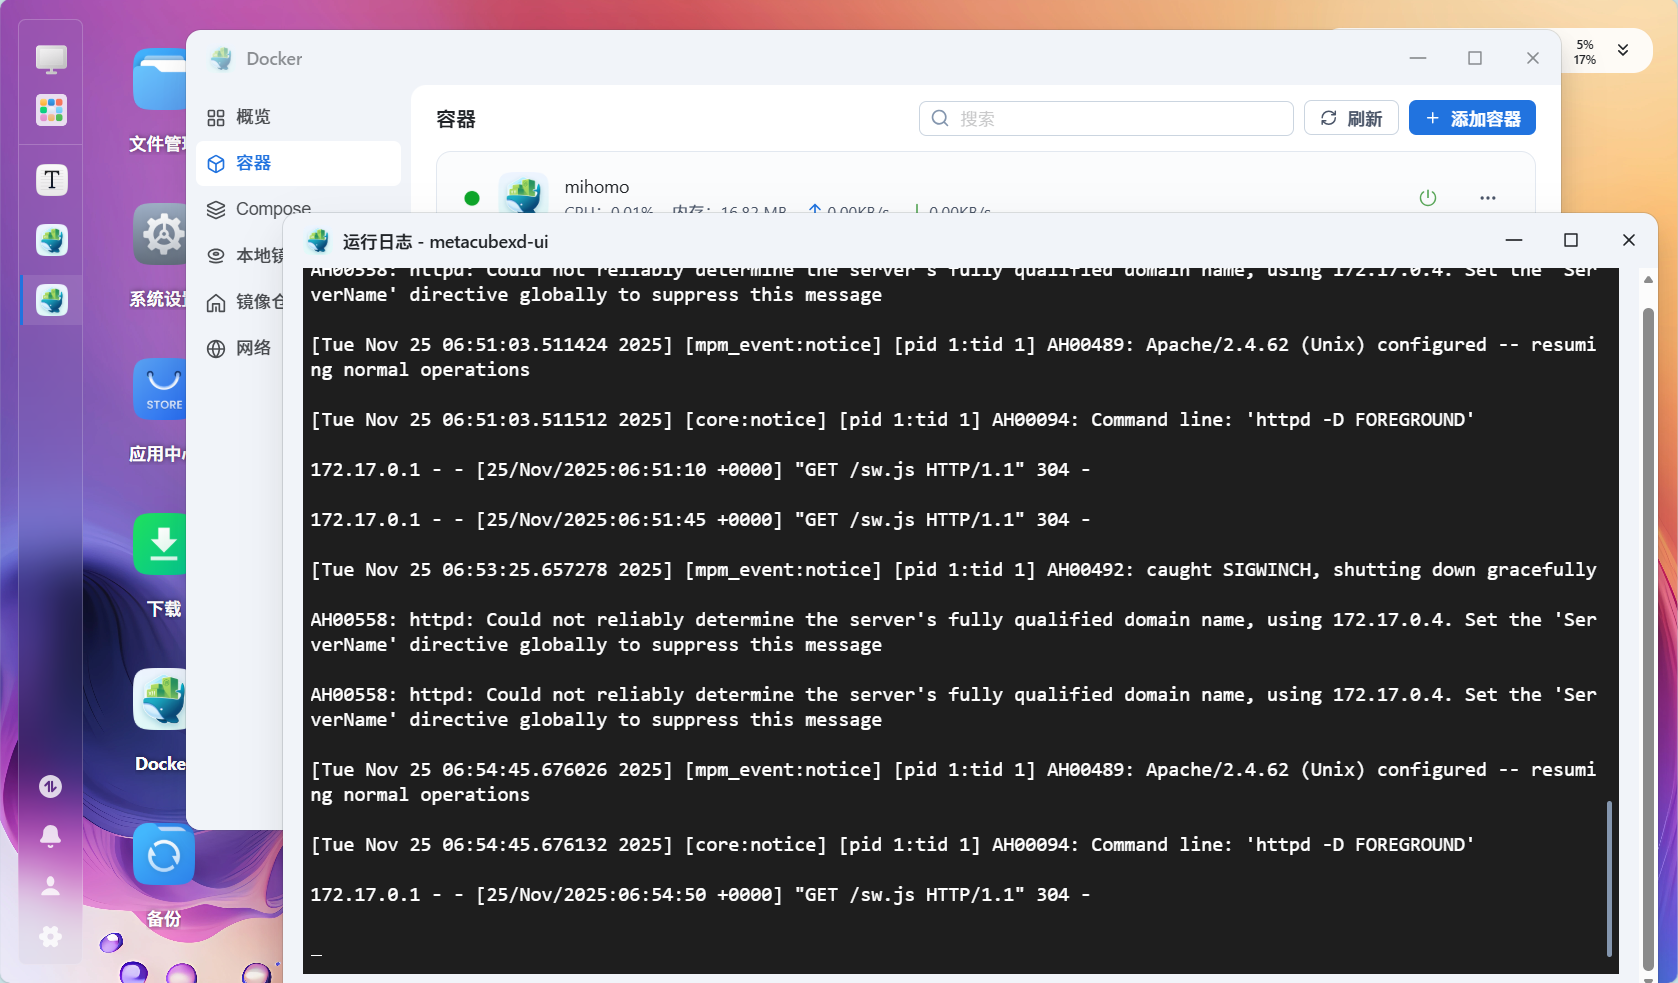Click the terminal's inner scrollbar thumb

point(1609,879)
